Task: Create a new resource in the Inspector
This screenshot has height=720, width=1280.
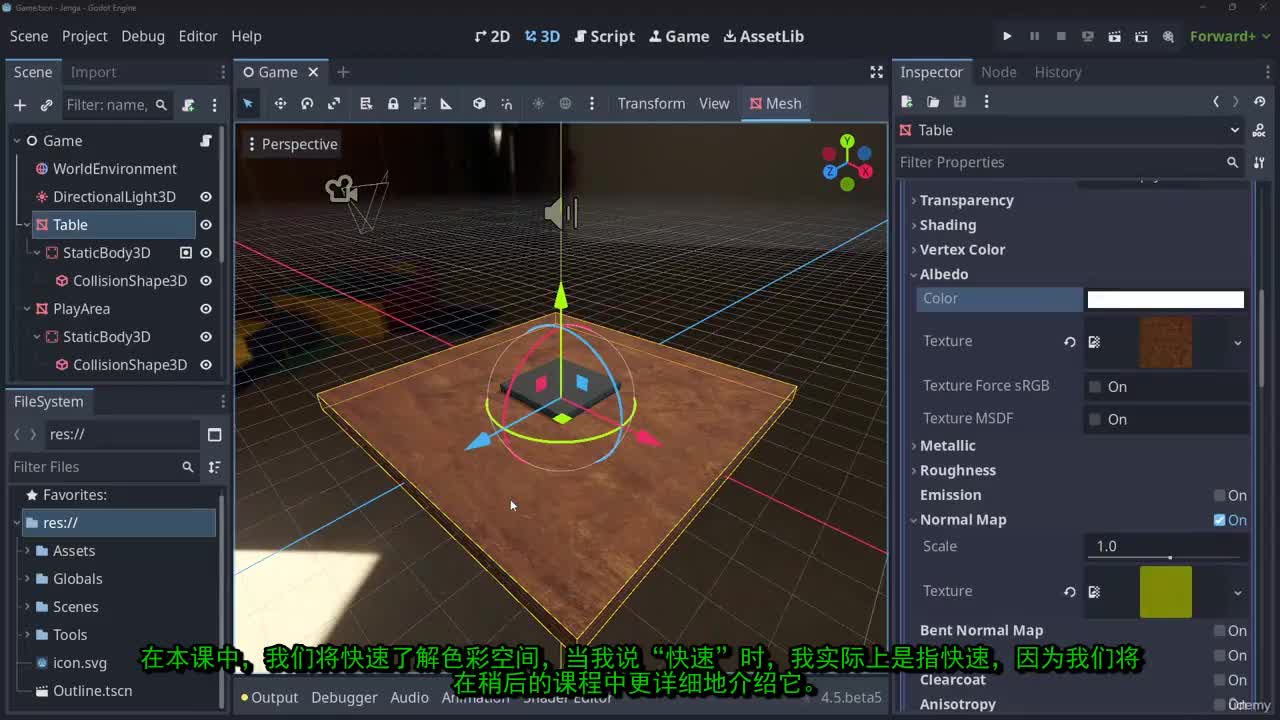Action: 906,102
